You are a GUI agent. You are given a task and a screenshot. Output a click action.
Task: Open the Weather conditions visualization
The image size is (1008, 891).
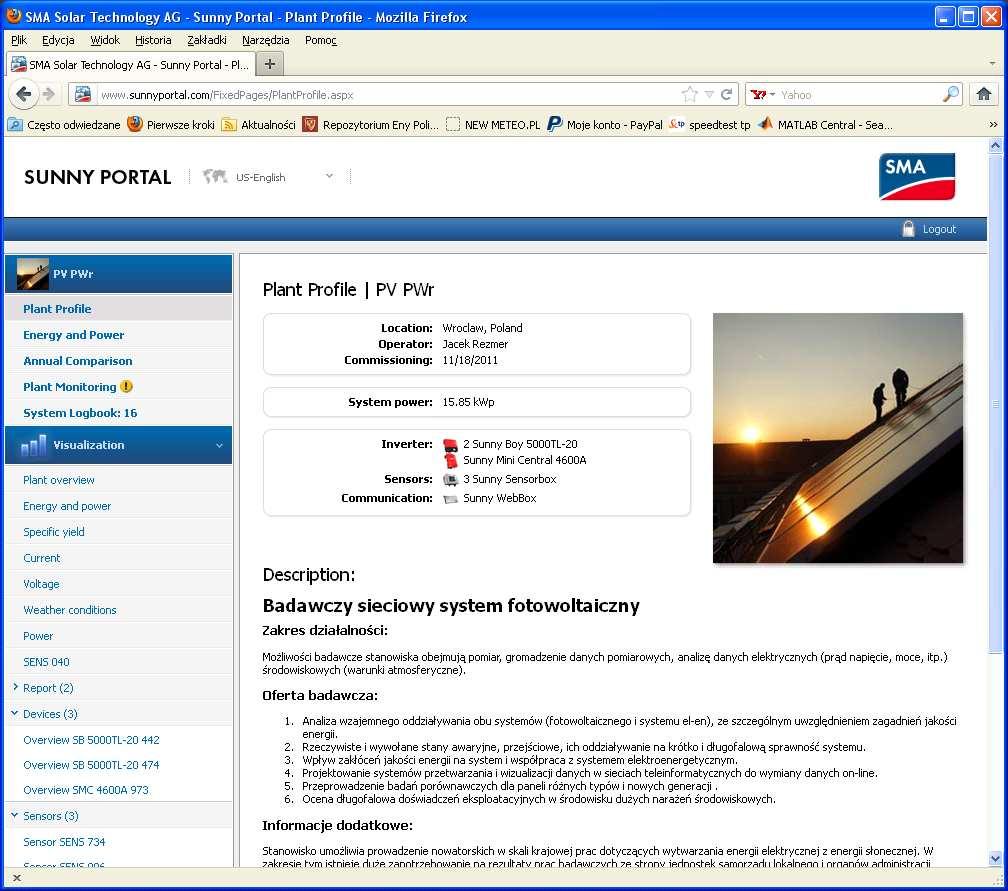point(70,610)
